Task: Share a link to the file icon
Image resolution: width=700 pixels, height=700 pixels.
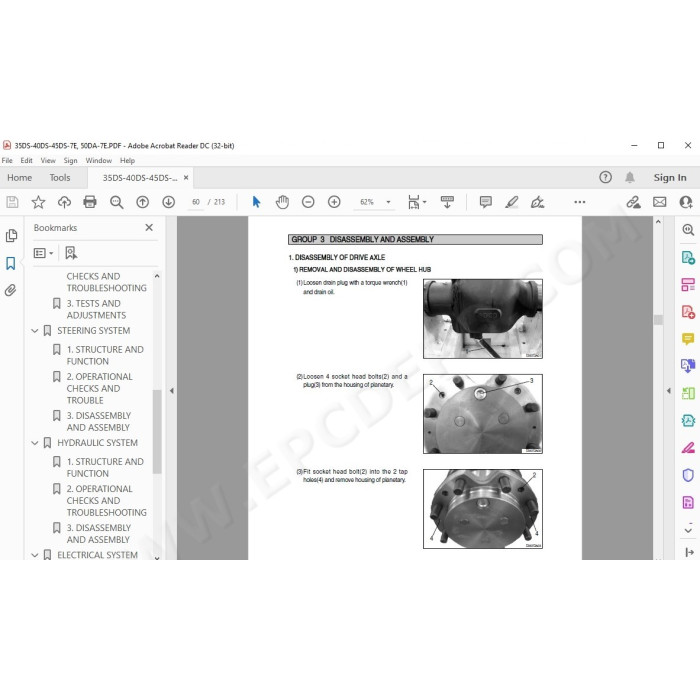Action: click(633, 202)
